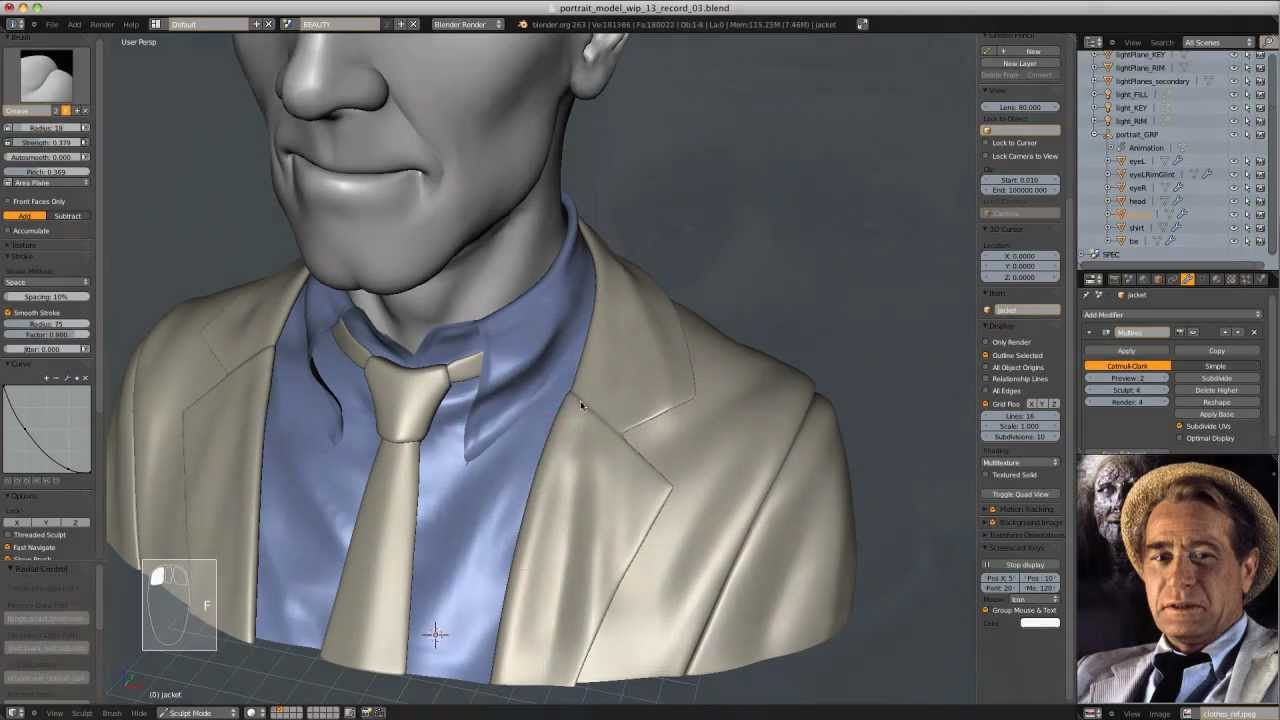Open the Render properties tab icon
This screenshot has width=1280, height=720.
coord(1116,280)
